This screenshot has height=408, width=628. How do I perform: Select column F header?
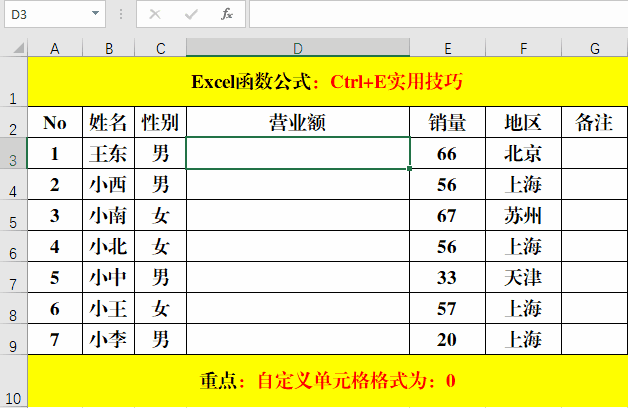coord(523,48)
